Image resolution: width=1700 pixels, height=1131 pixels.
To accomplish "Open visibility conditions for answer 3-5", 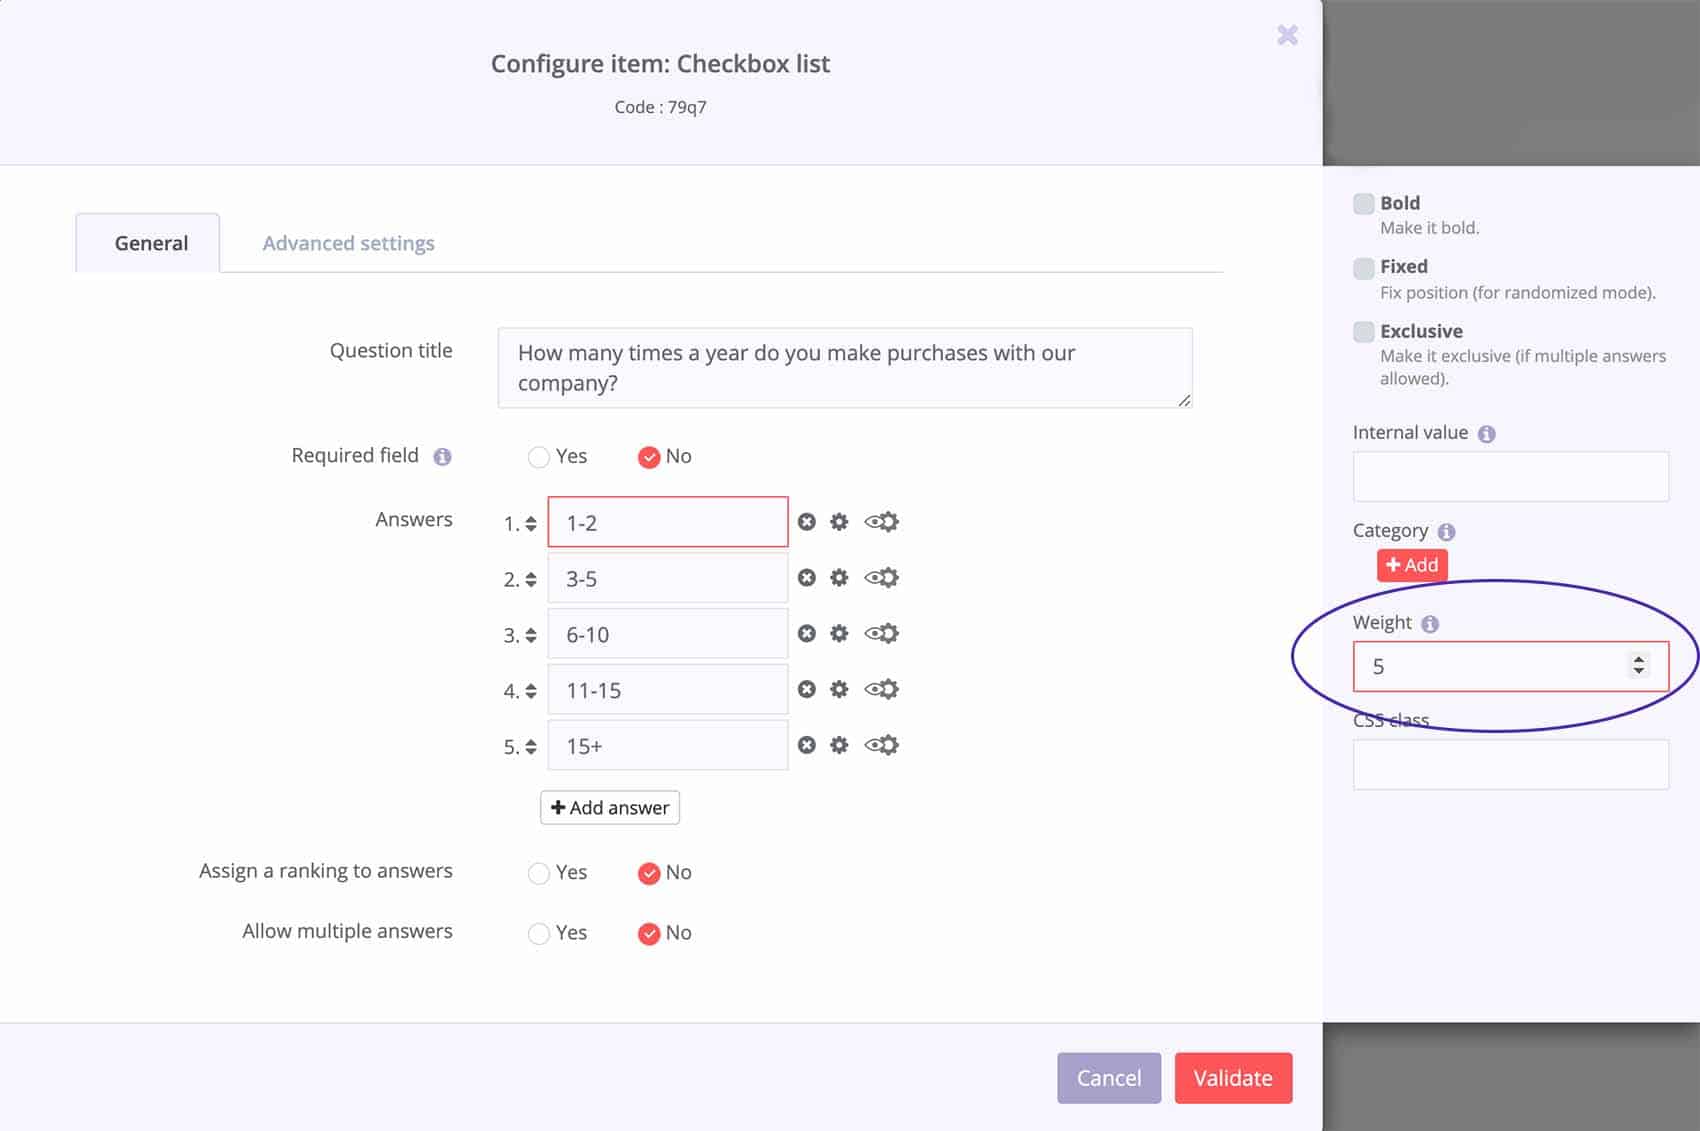I will pyautogui.click(x=882, y=578).
